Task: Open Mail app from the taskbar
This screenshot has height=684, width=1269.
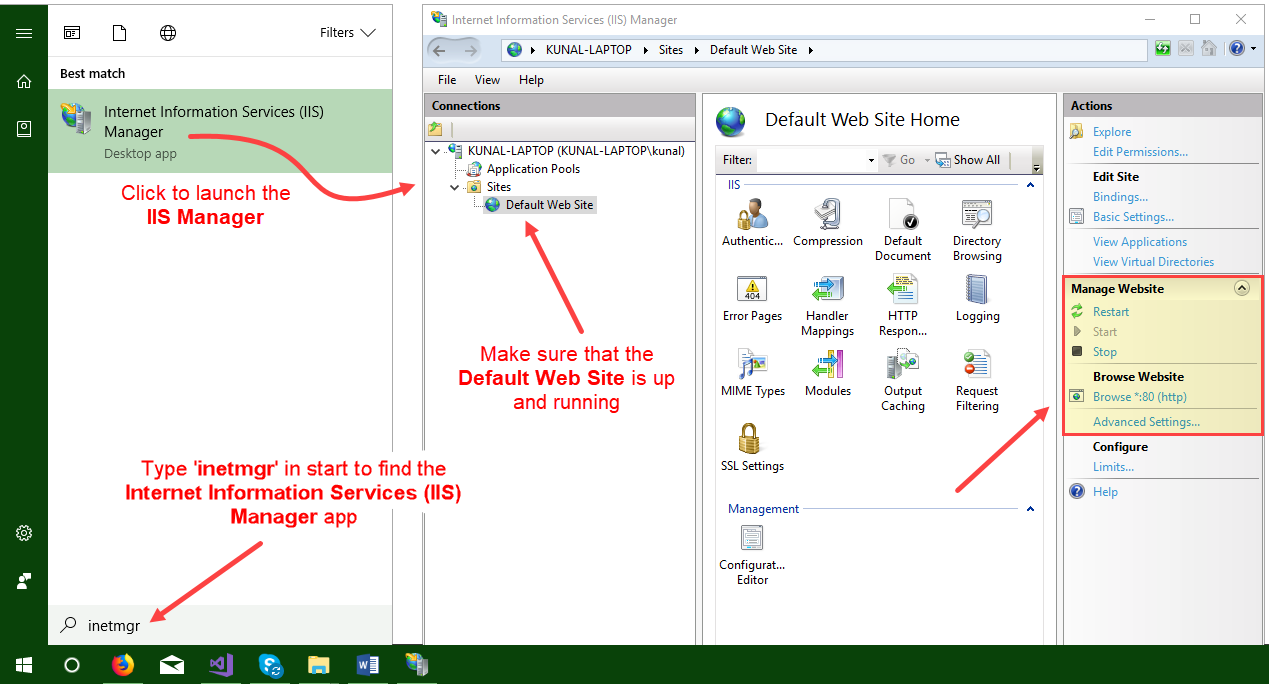Action: [171, 664]
